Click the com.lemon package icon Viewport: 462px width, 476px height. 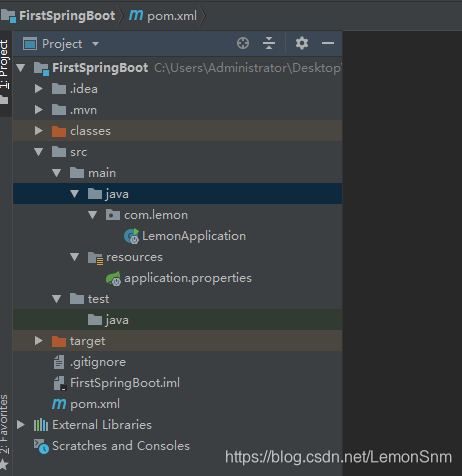(113, 215)
